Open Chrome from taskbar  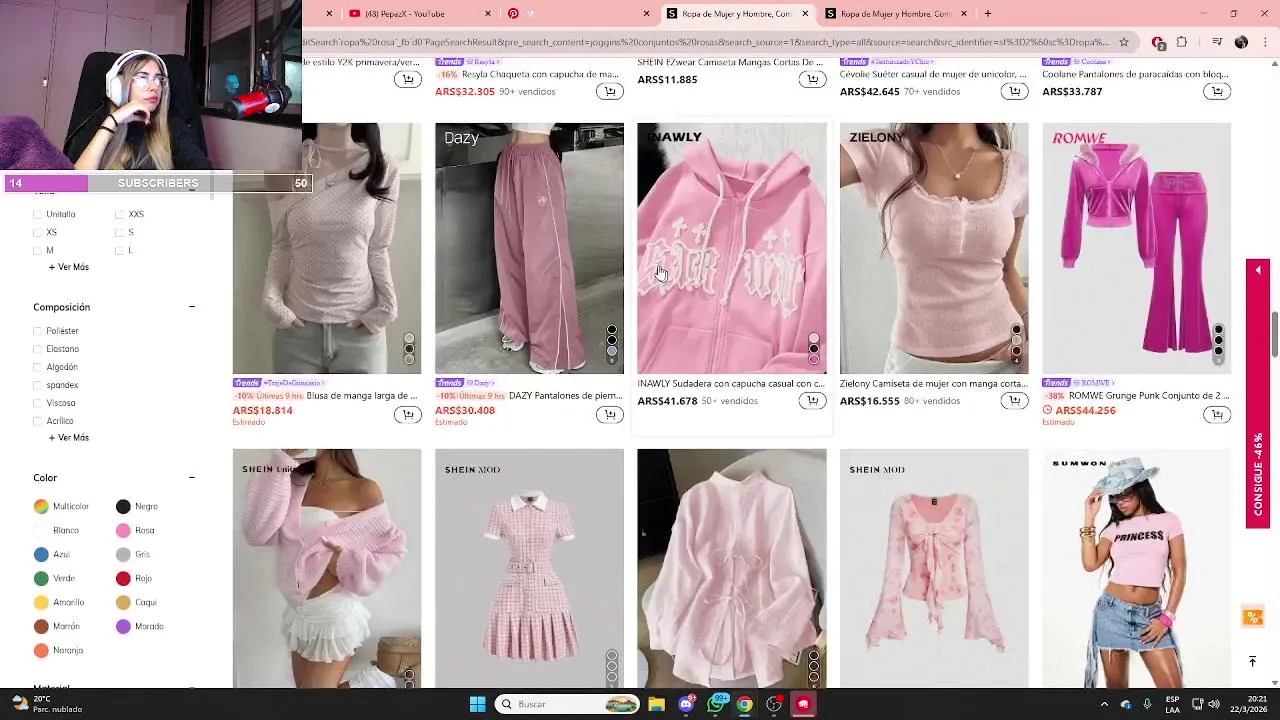745,704
